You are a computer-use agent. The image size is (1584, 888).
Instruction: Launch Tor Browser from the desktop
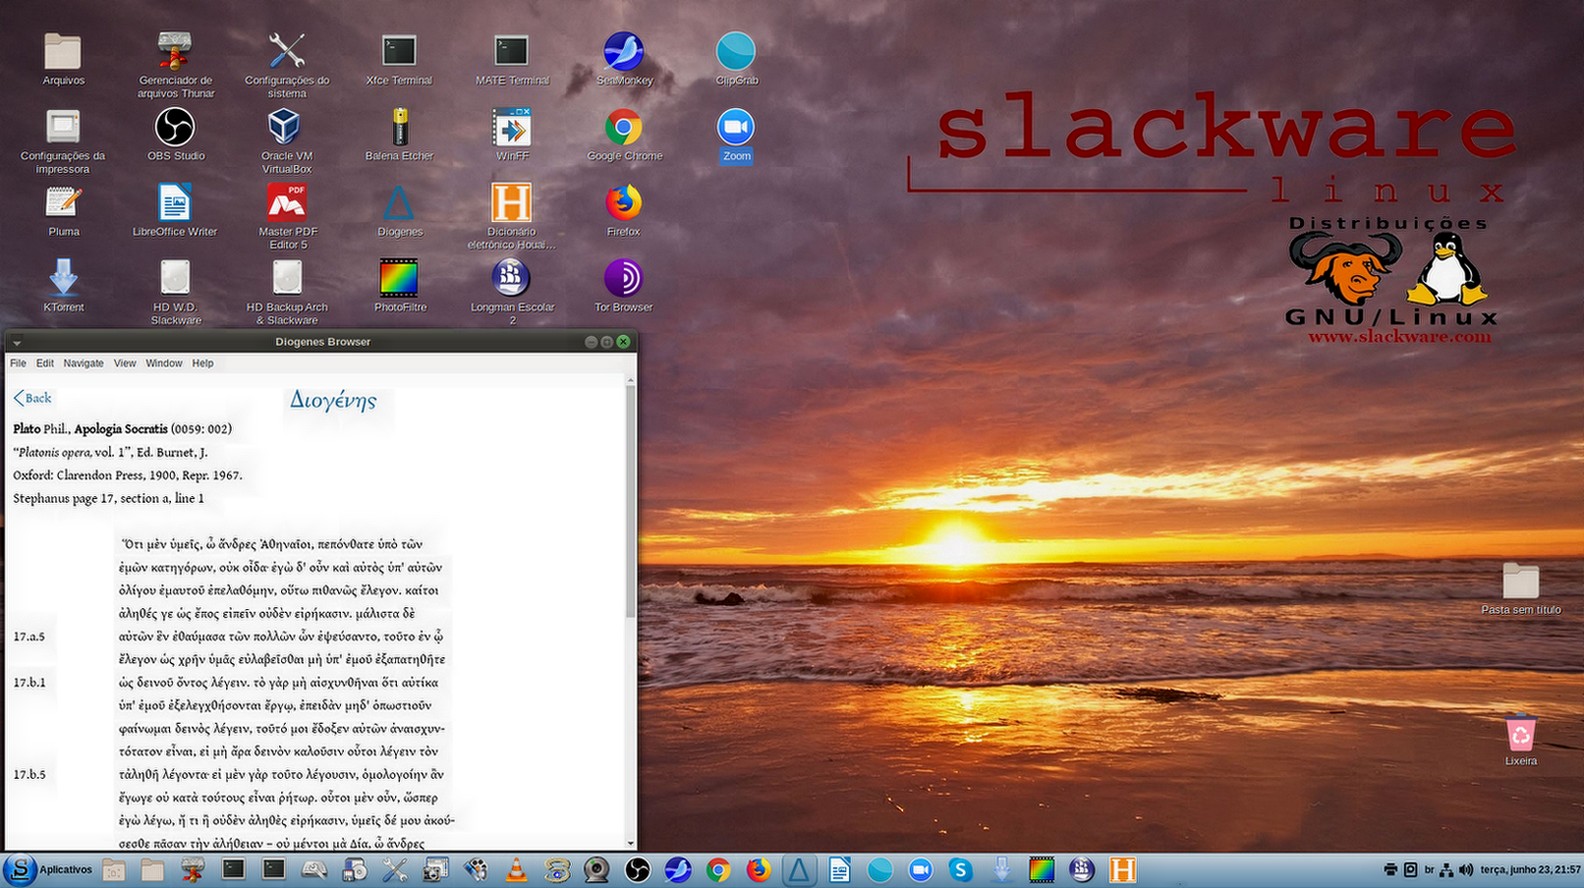tap(623, 280)
